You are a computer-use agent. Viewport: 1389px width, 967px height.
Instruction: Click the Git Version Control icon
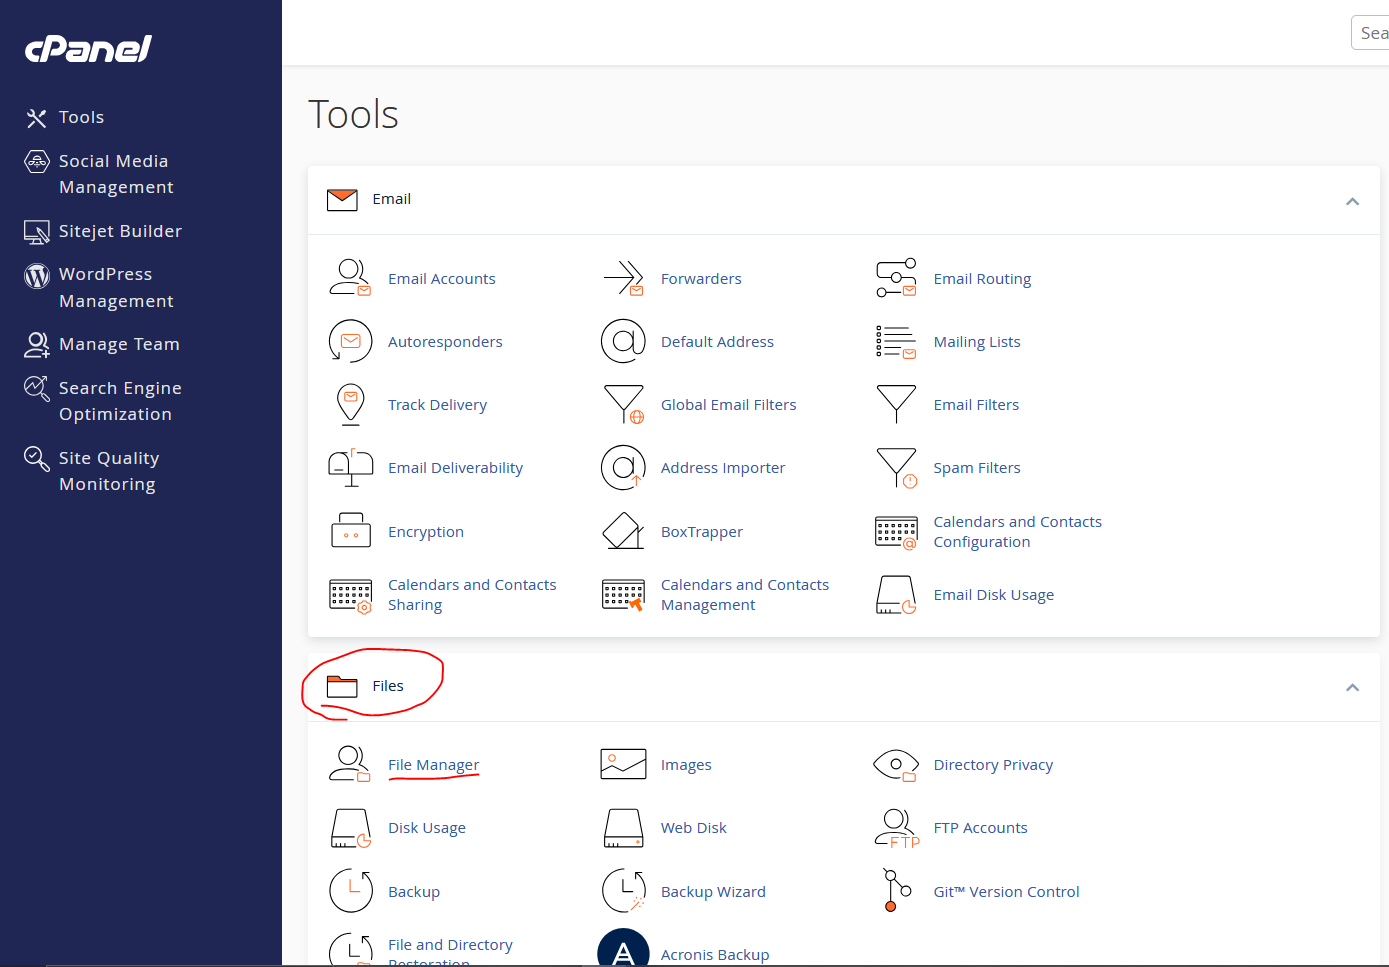tap(896, 891)
